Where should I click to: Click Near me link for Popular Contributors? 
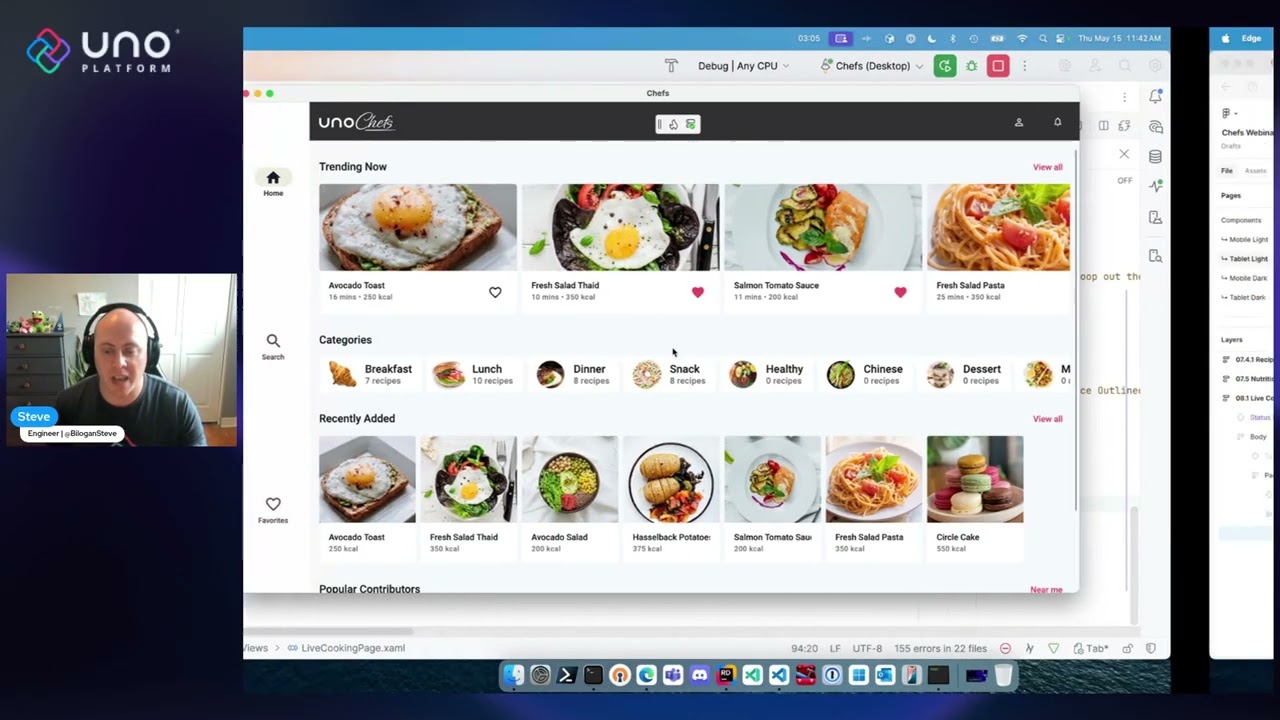pos(1046,590)
